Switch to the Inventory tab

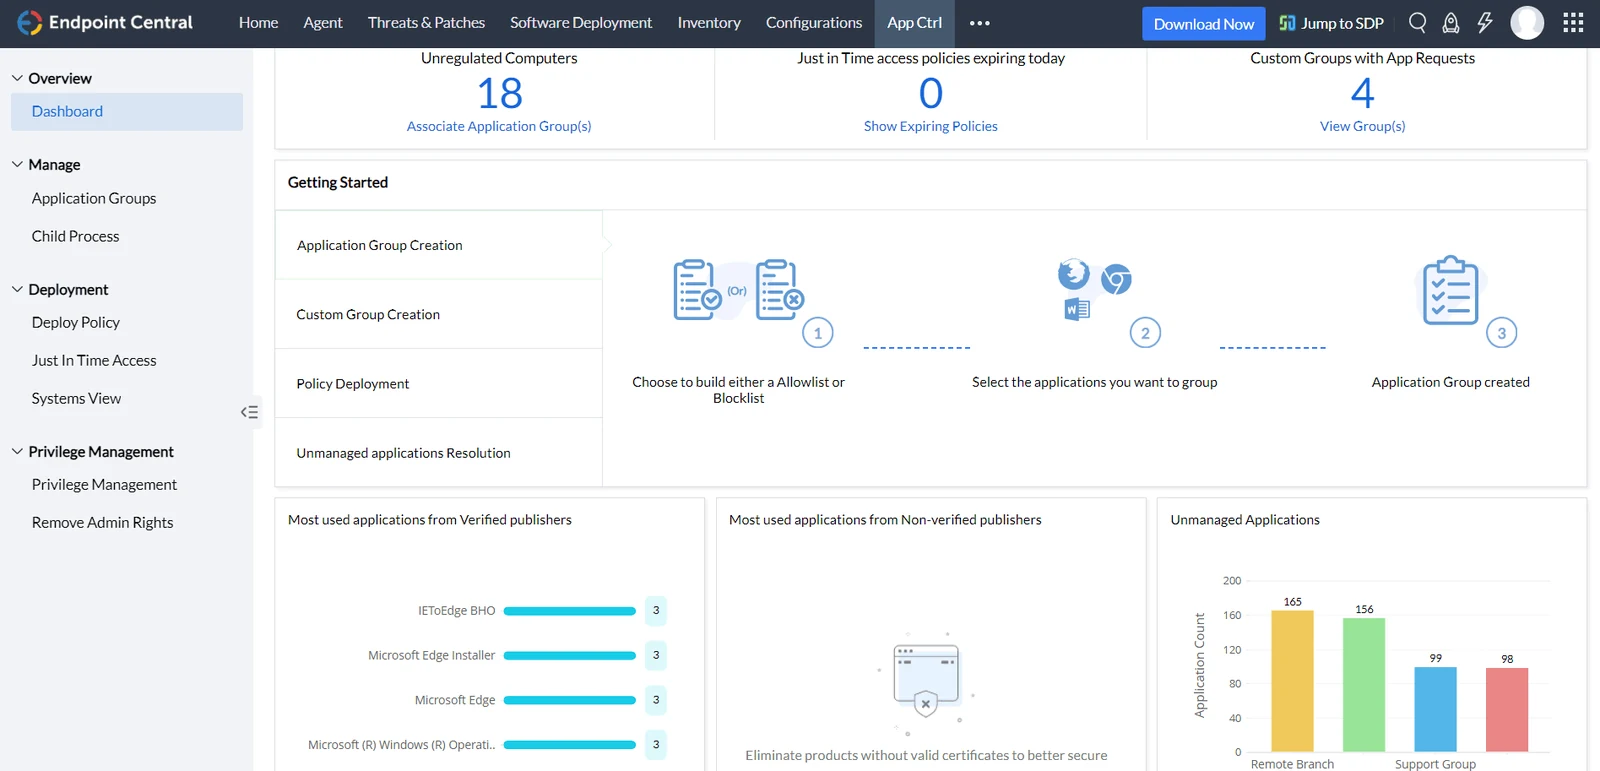point(709,23)
